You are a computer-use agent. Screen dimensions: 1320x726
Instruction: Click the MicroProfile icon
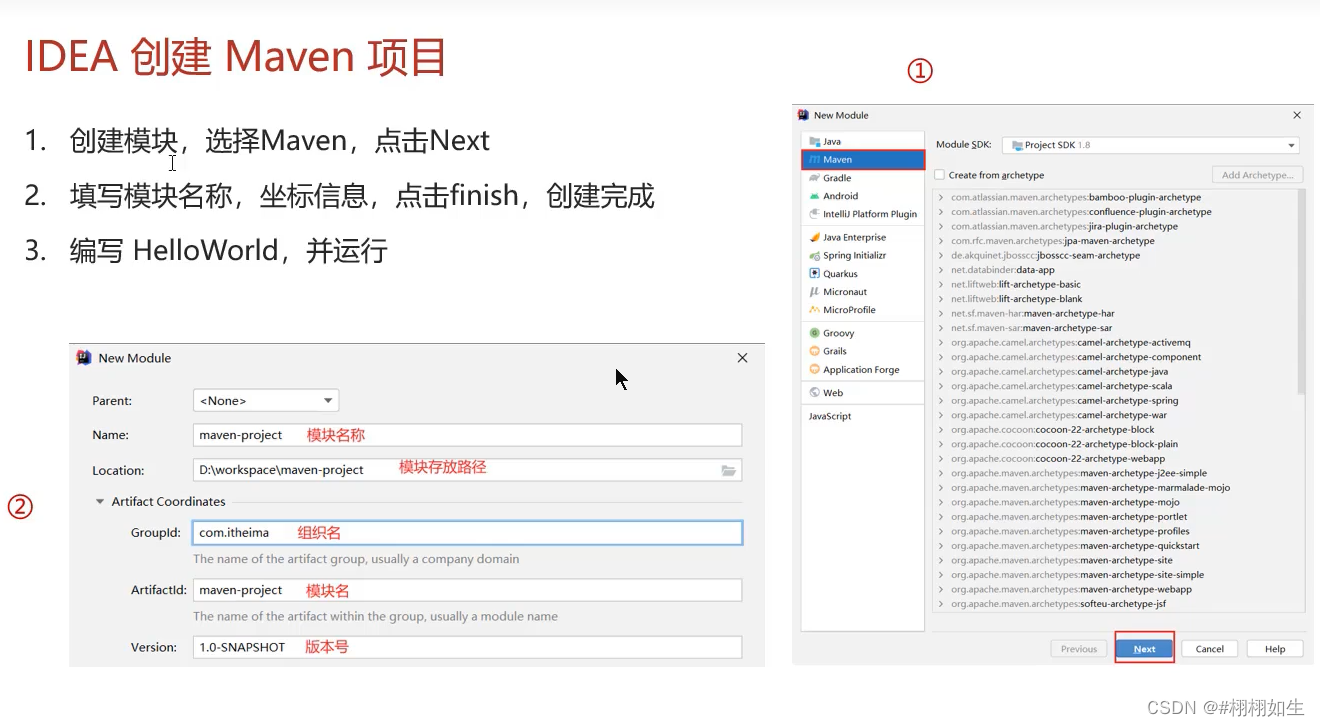pyautogui.click(x=815, y=309)
